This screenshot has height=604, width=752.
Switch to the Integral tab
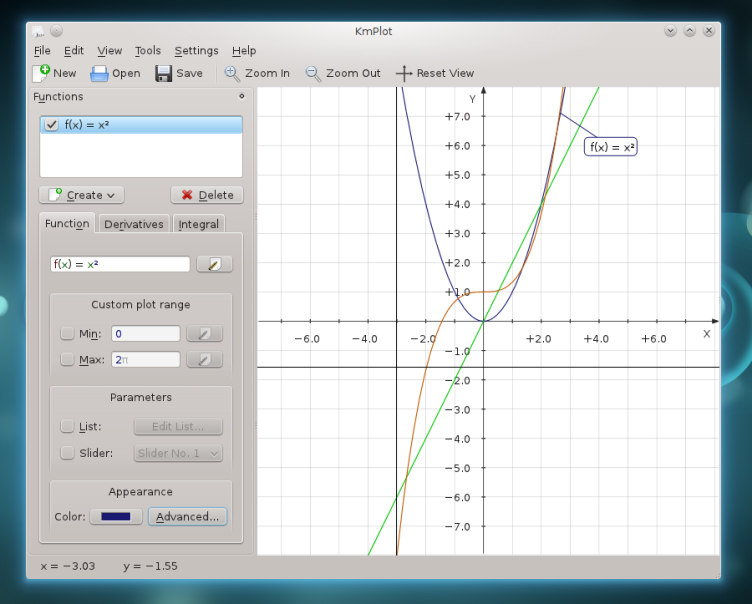(x=198, y=224)
